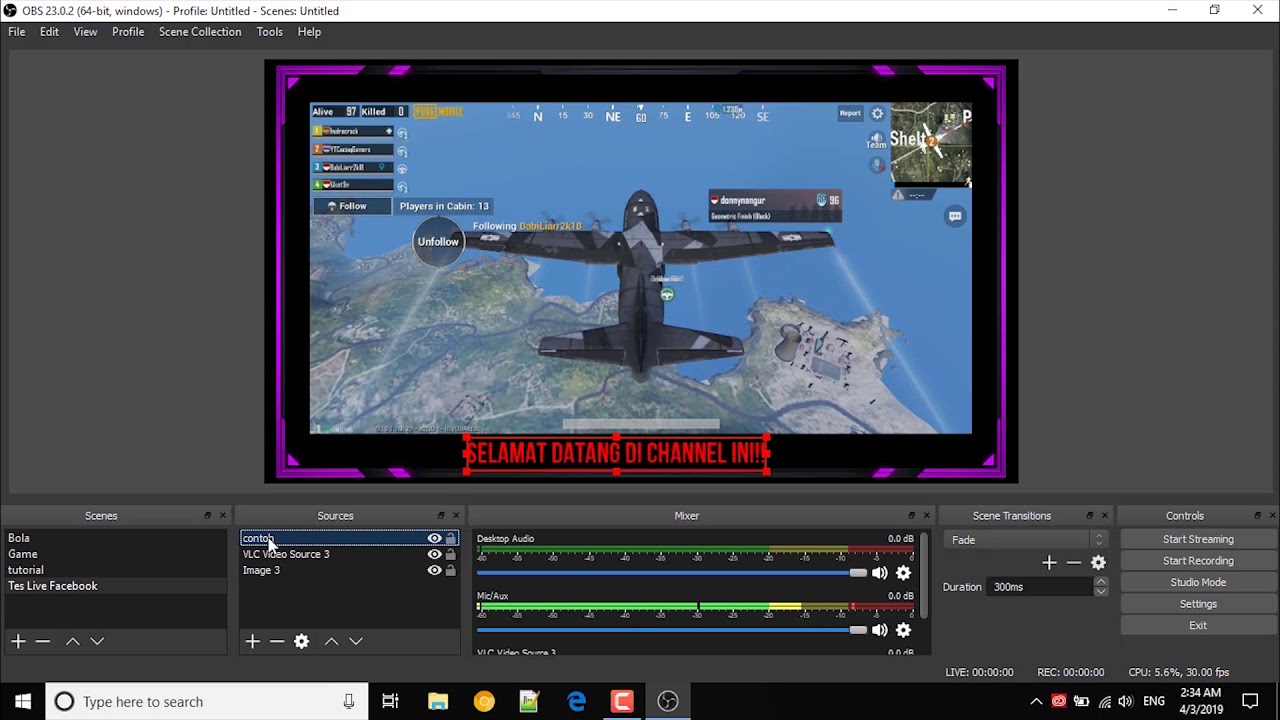1280x720 pixels.
Task: Open the View menu
Action: tap(85, 32)
